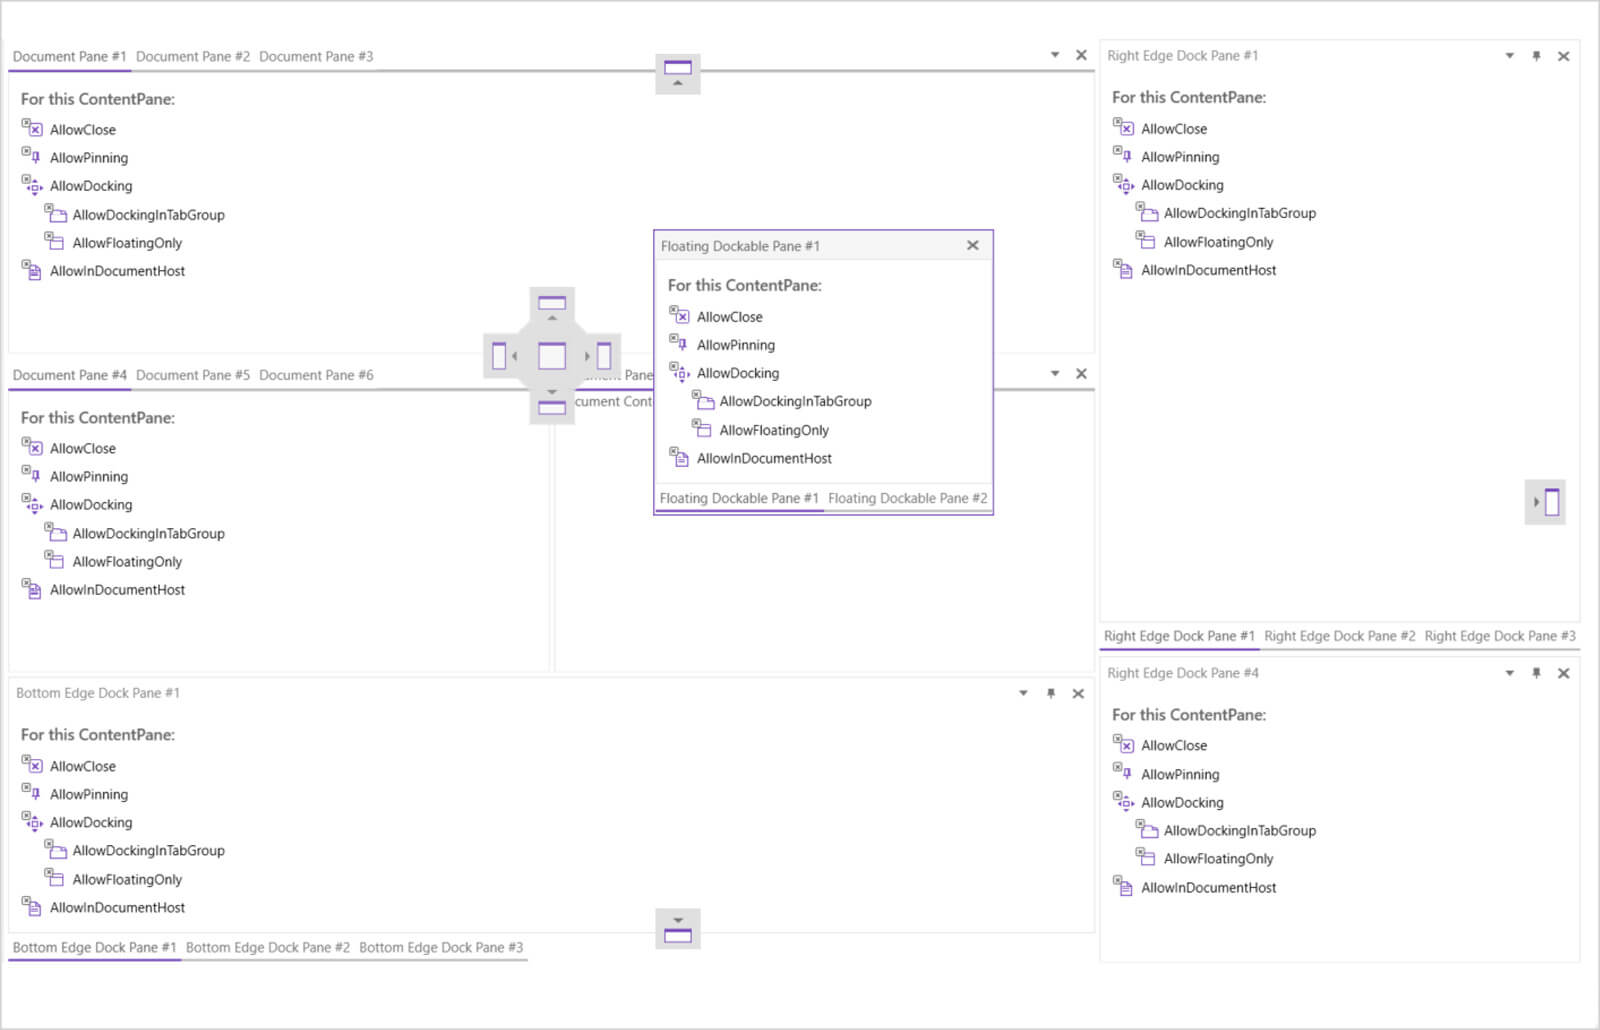The width and height of the screenshot is (1600, 1030).
Task: Switch to Document Pane #2 tab
Action: [193, 56]
